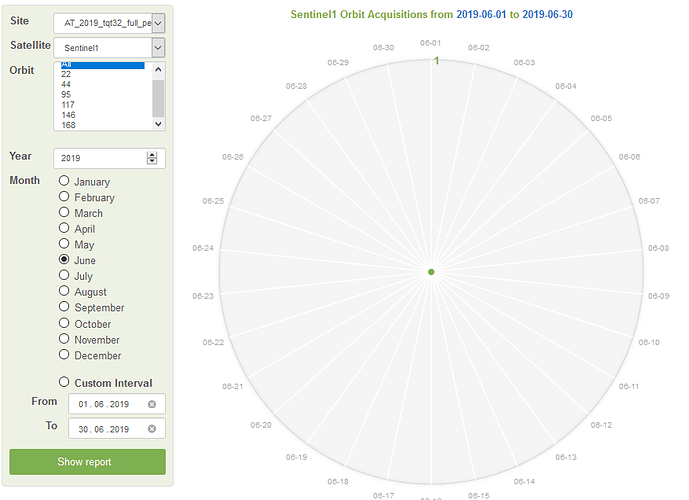Click start date 2019-06-01 in chart title
The image size is (689, 500).
coord(481,14)
